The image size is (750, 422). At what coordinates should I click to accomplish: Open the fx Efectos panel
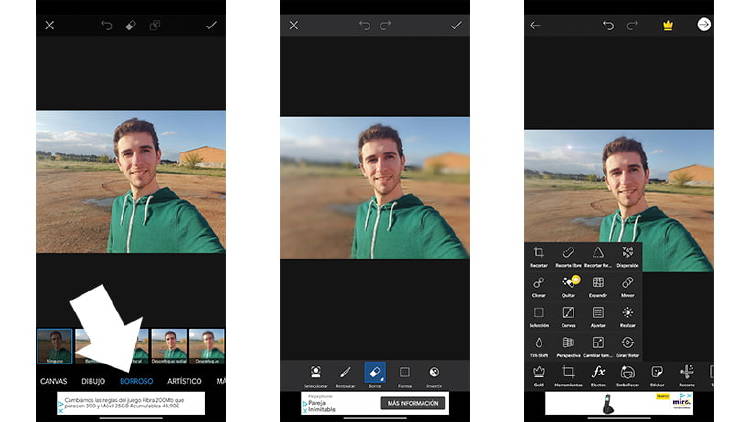click(x=598, y=373)
